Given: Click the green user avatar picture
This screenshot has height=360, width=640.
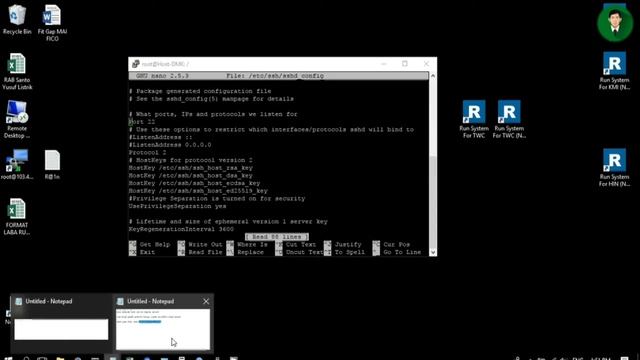Looking at the screenshot, I should click(615, 24).
